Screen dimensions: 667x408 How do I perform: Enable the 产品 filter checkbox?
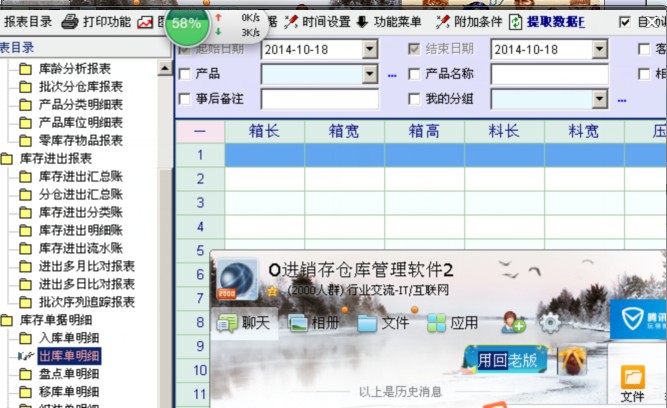tap(184, 74)
